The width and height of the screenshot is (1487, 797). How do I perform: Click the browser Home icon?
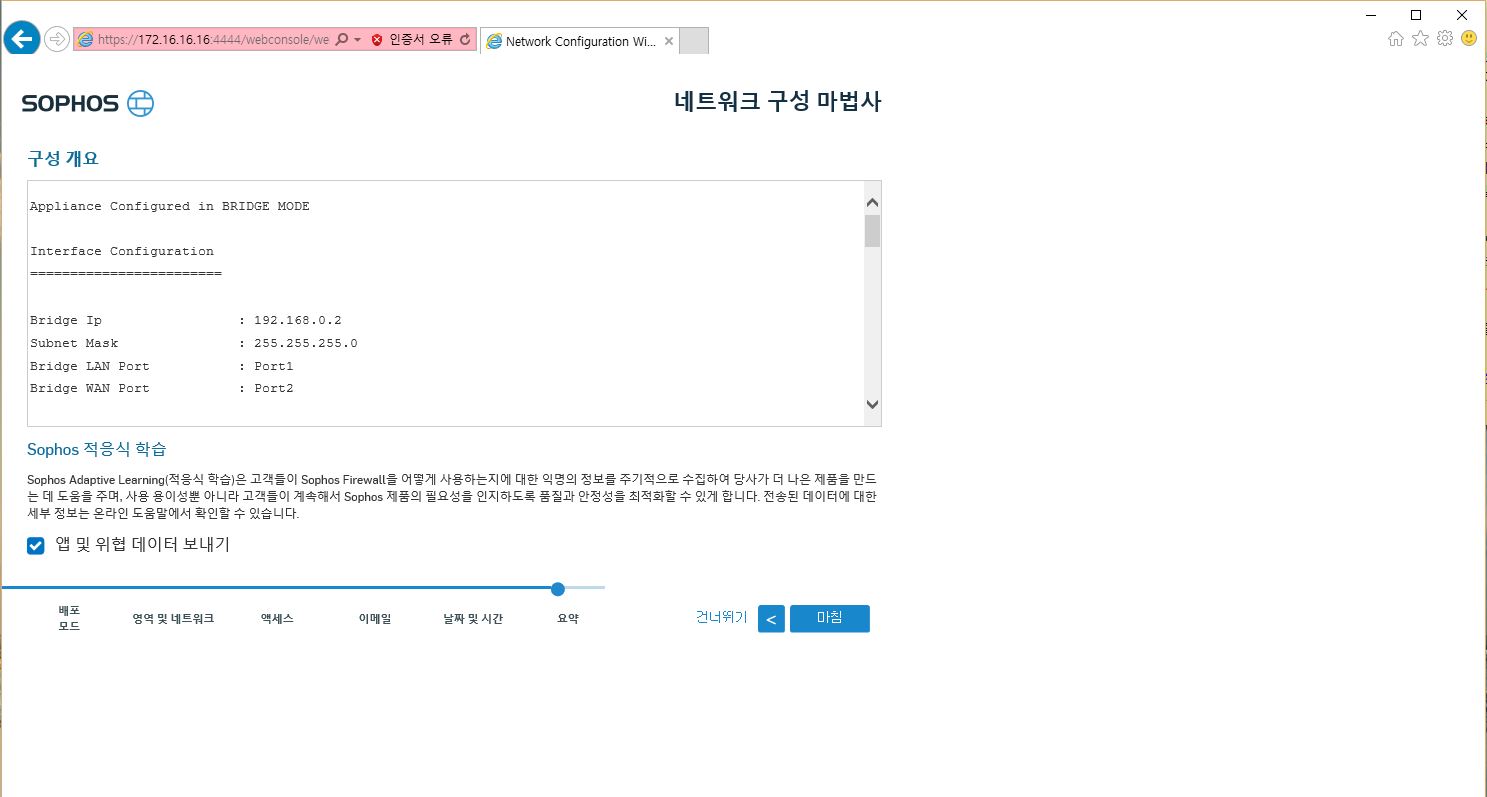click(1396, 38)
